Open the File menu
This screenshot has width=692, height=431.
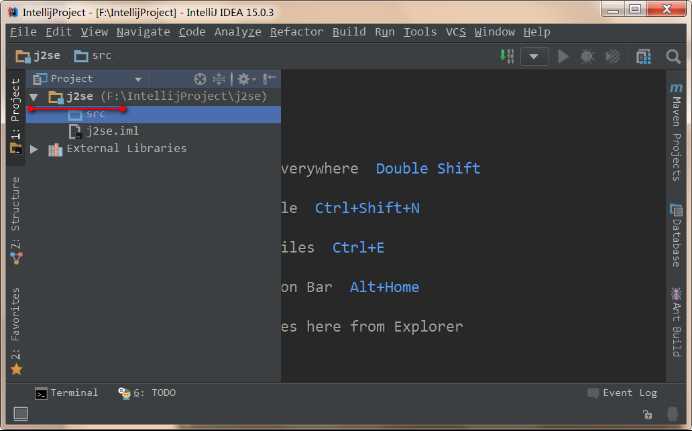pyautogui.click(x=23, y=32)
